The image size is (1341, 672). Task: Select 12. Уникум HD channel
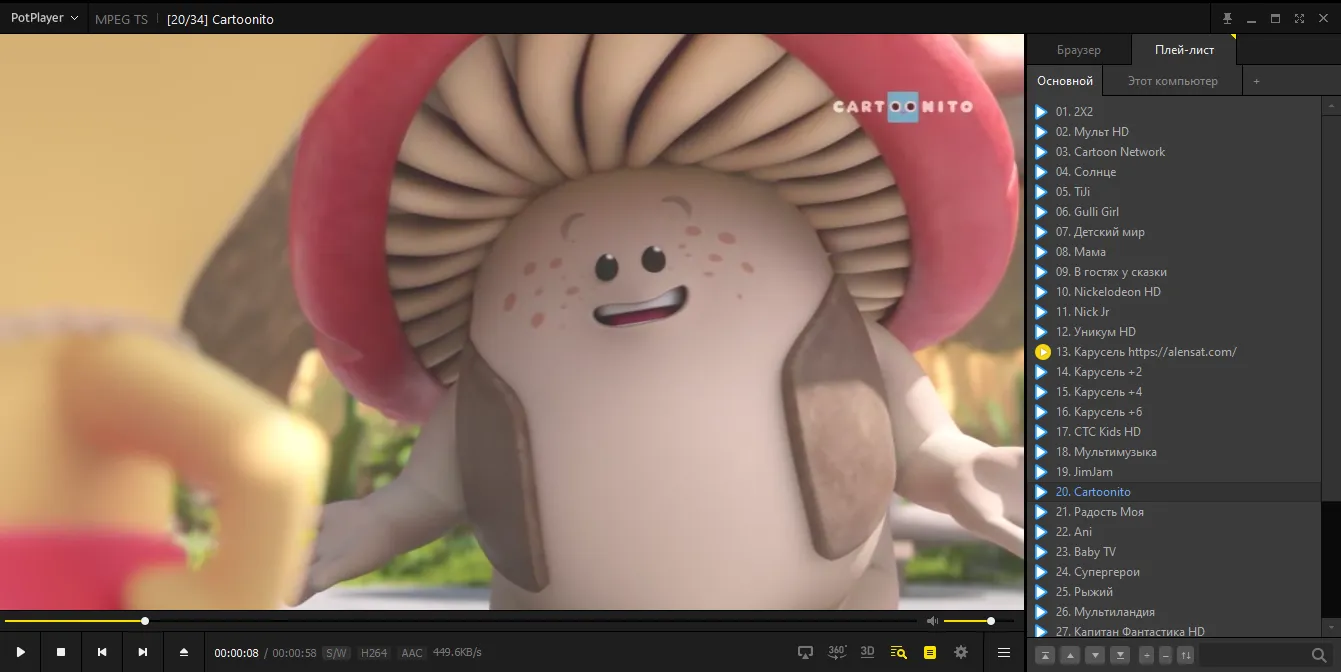pos(1175,332)
